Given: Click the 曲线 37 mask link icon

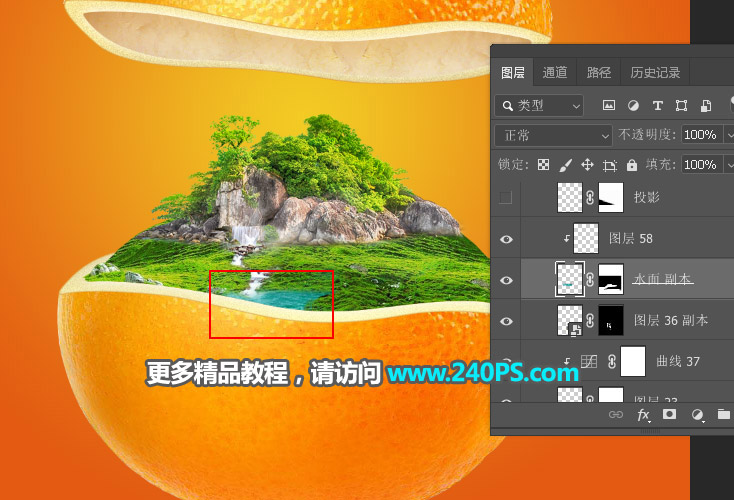Looking at the screenshot, I should pos(612,361).
